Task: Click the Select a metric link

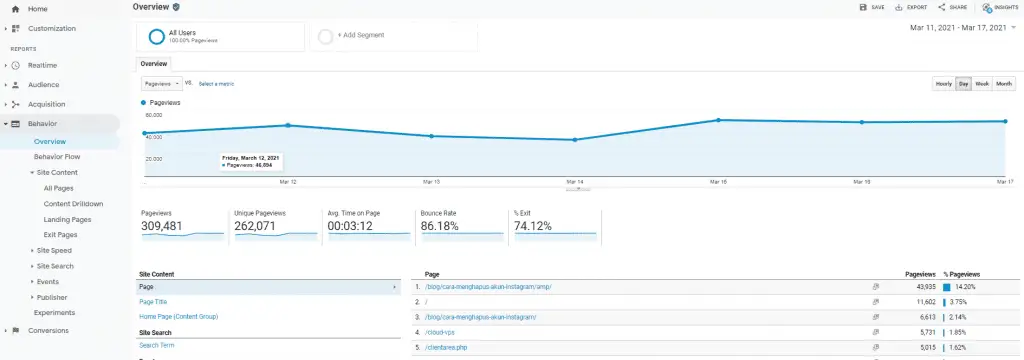Action: (216, 84)
